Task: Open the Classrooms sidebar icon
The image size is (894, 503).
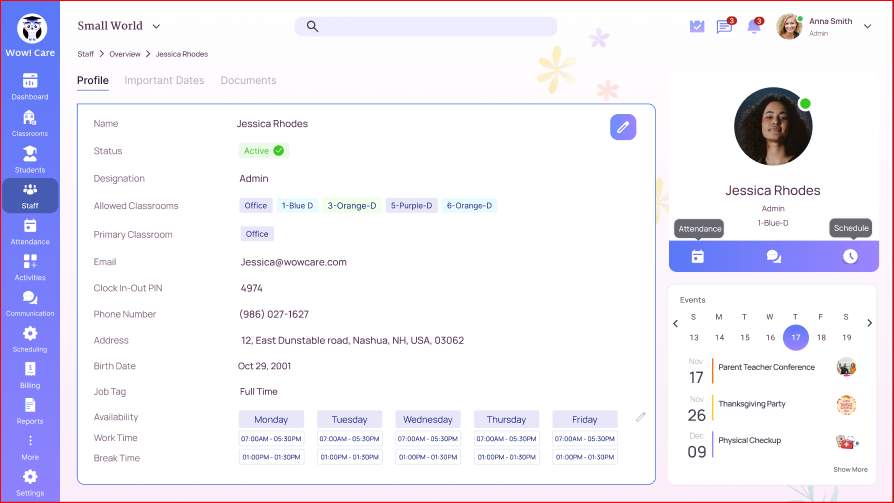Action: (x=30, y=123)
